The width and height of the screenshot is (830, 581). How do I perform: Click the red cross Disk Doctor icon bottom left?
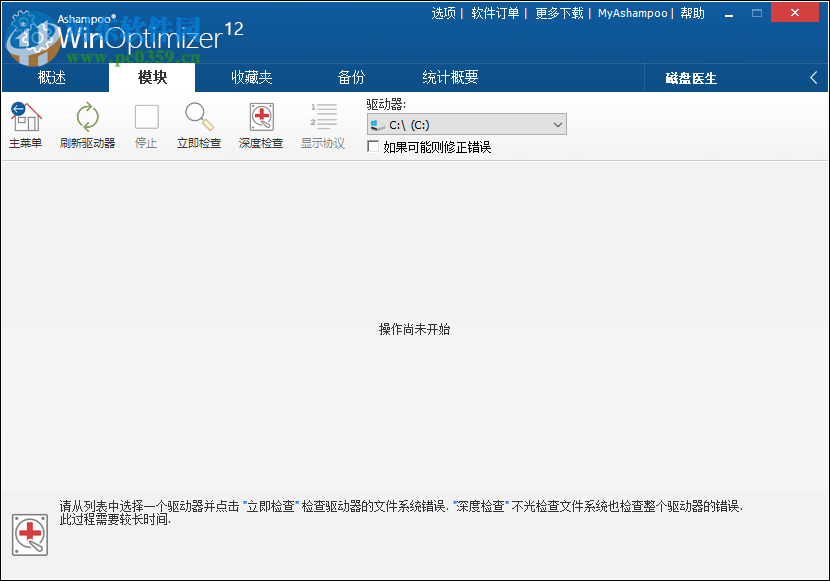(28, 535)
